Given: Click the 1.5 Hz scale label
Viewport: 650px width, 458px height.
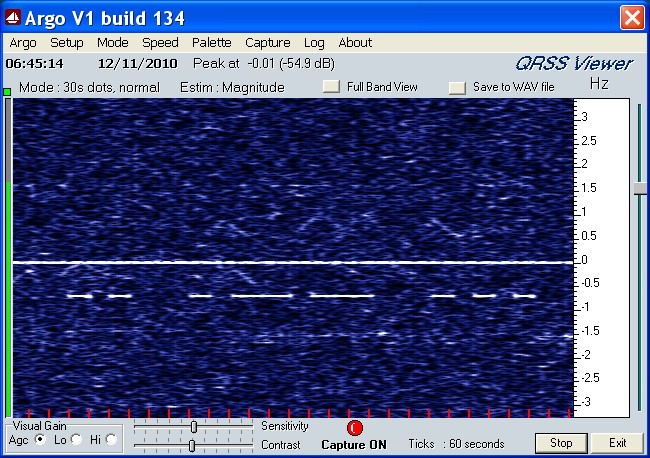Looking at the screenshot, I should tap(589, 188).
